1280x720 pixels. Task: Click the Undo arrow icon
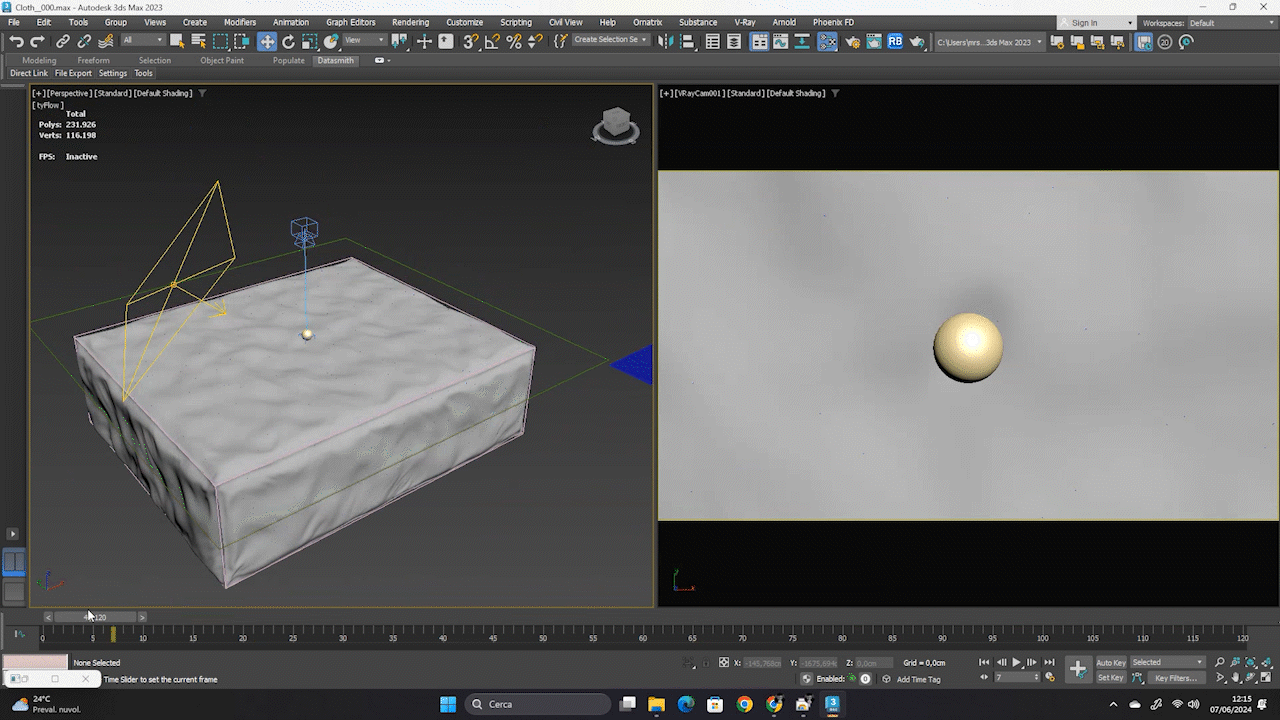tap(16, 41)
